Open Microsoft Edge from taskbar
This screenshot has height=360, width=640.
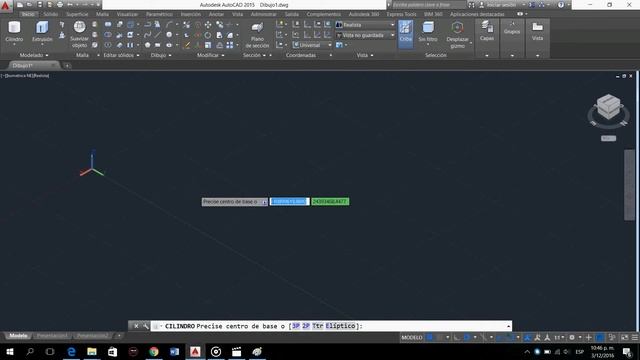[x=71, y=351]
